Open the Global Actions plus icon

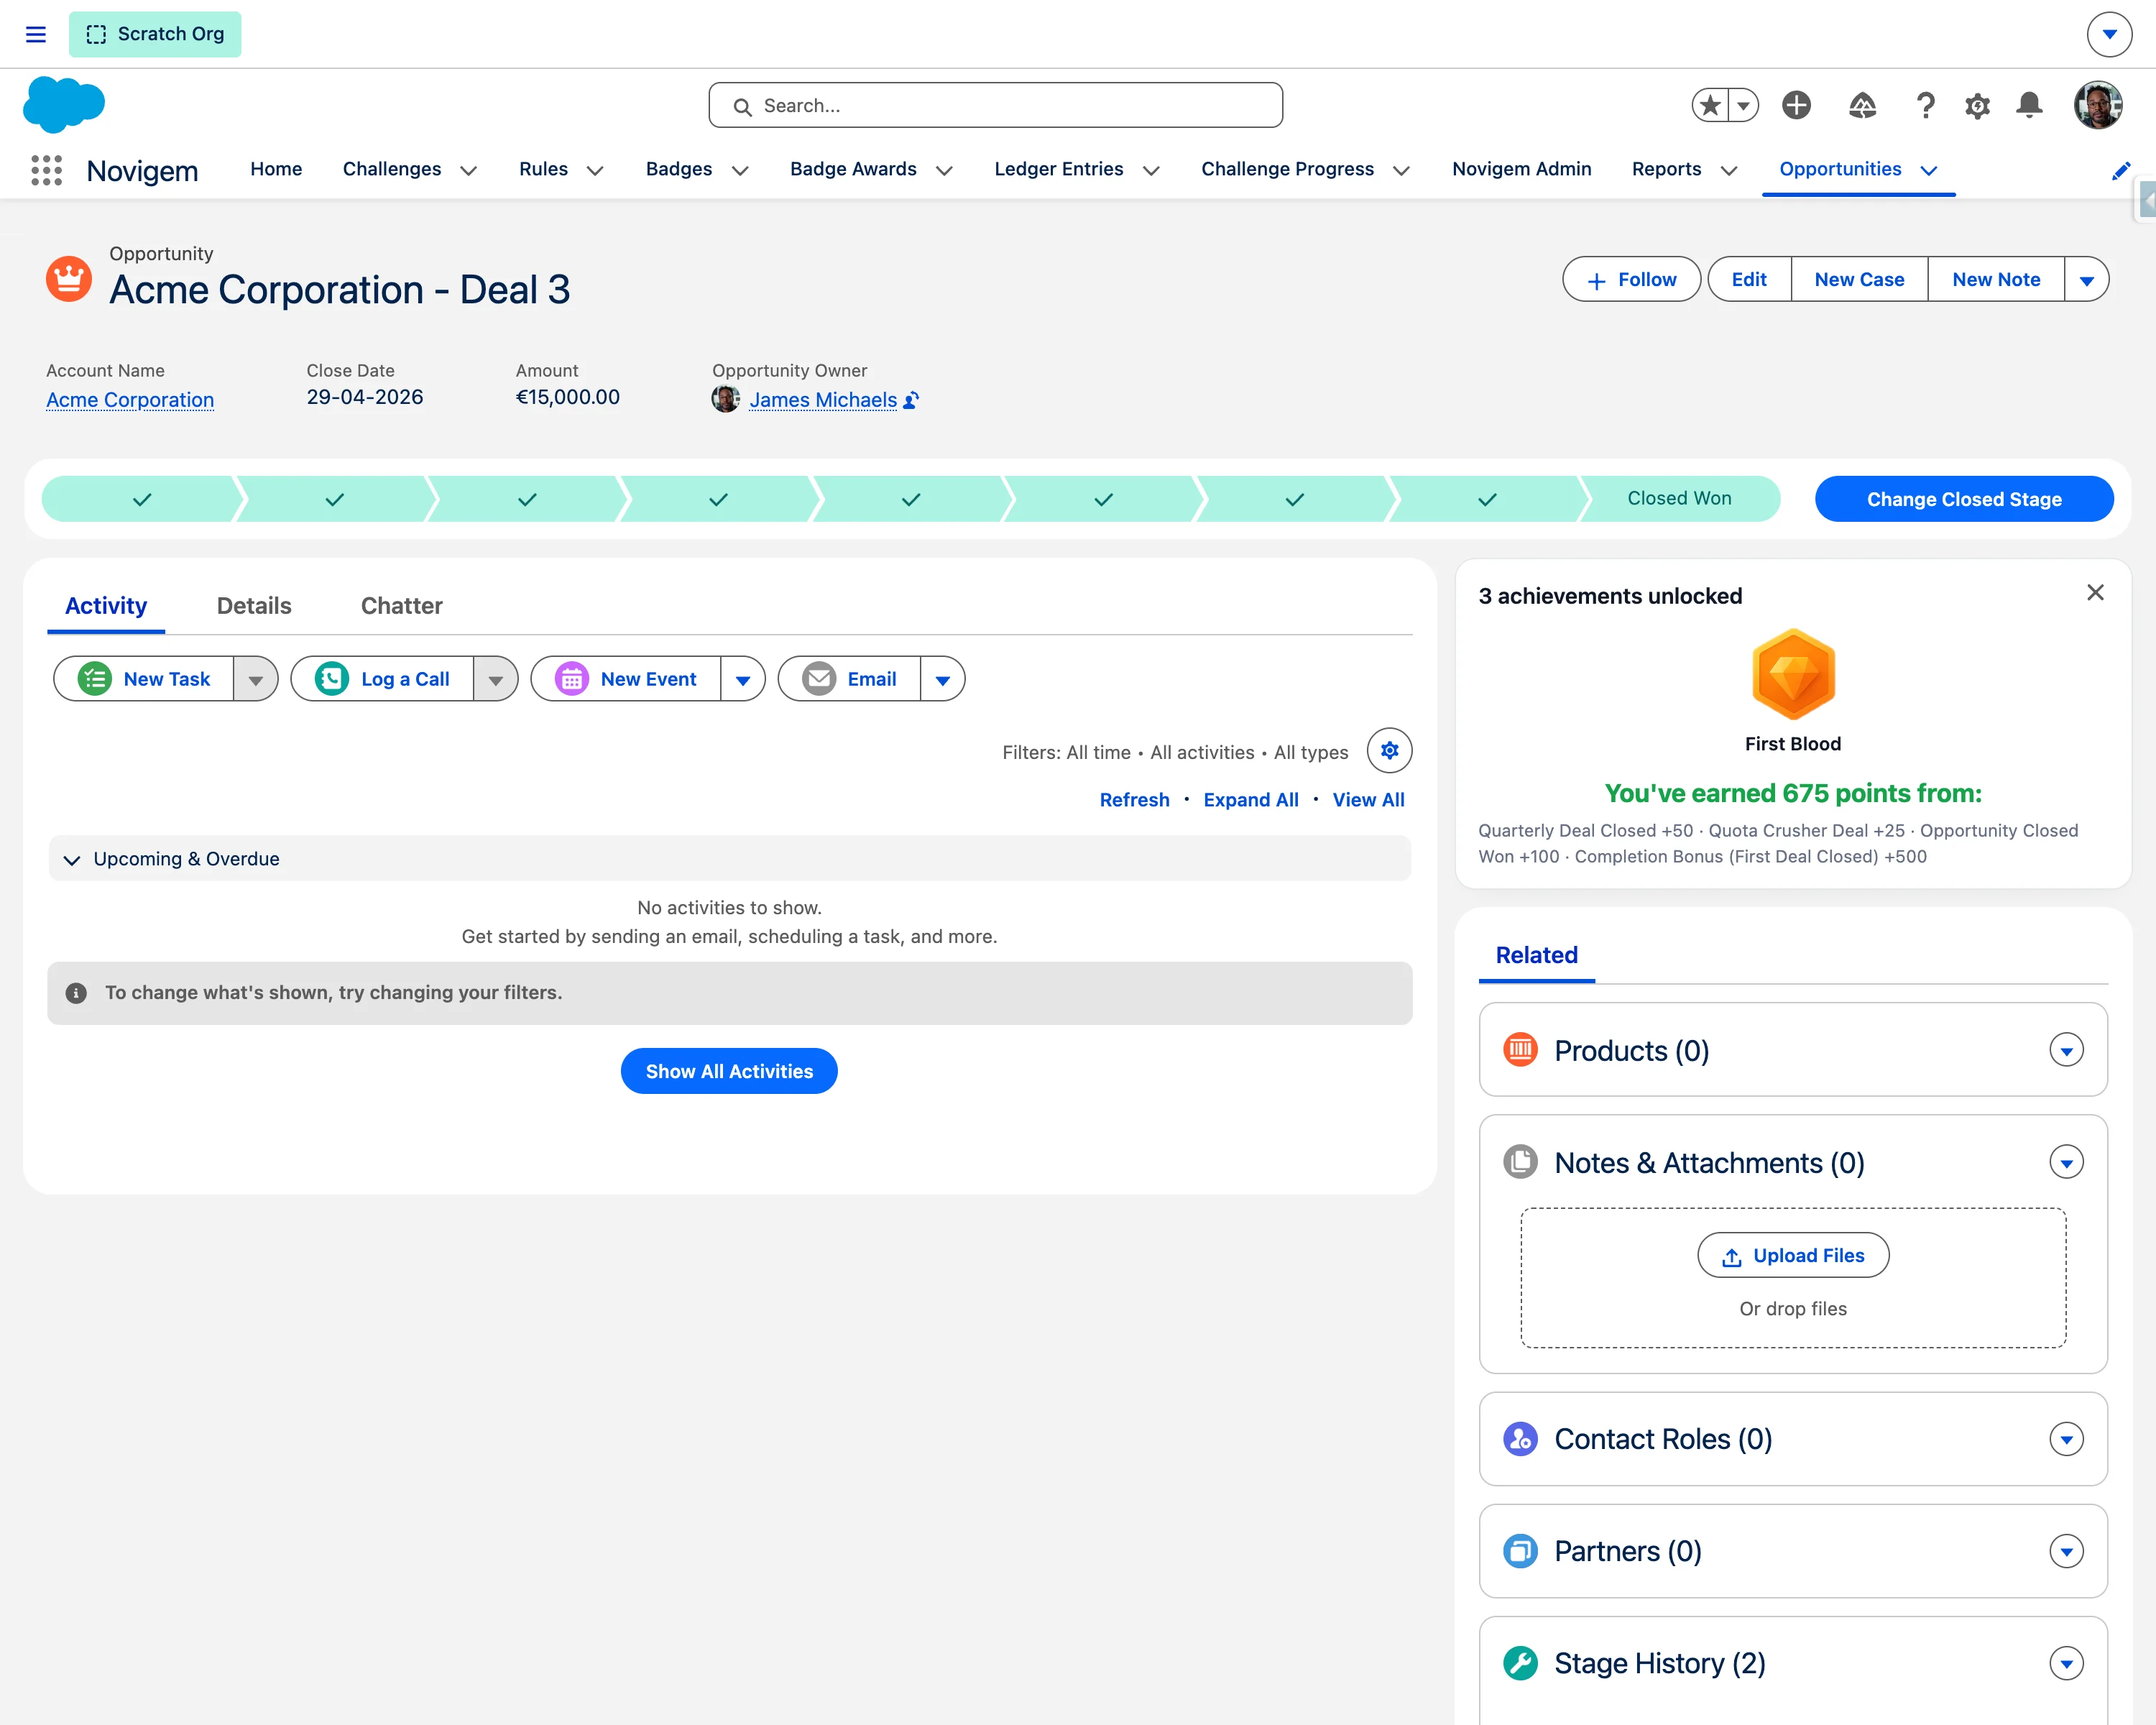[x=1796, y=105]
